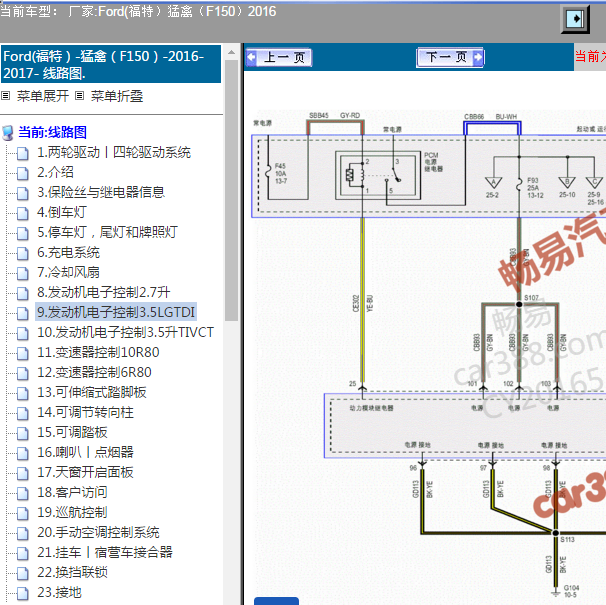Click PCM 电源继电器 label in diagram
The image size is (606, 605).
click(433, 162)
